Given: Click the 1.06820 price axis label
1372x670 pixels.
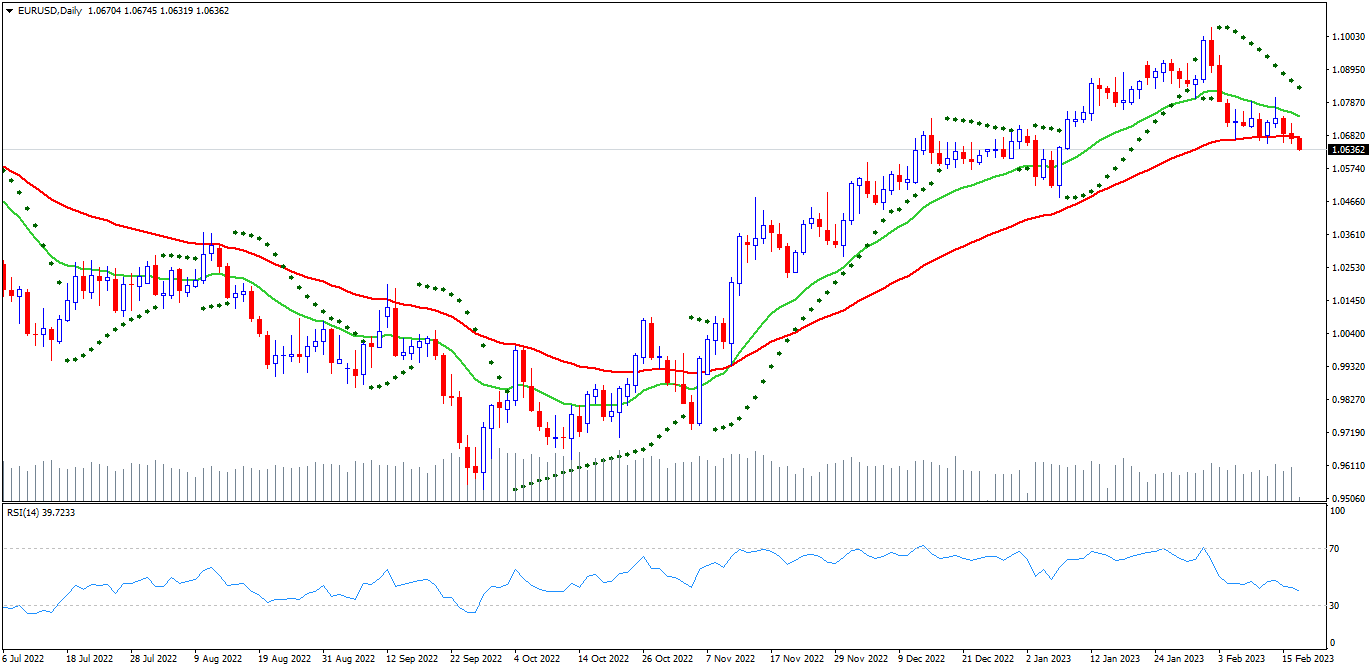Looking at the screenshot, I should click(x=1349, y=136).
